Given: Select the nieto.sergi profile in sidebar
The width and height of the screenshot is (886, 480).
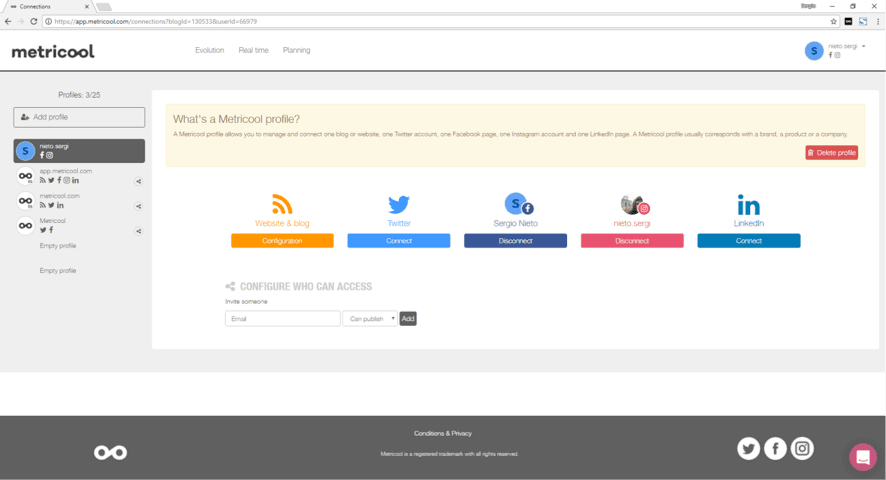Looking at the screenshot, I should (79, 151).
